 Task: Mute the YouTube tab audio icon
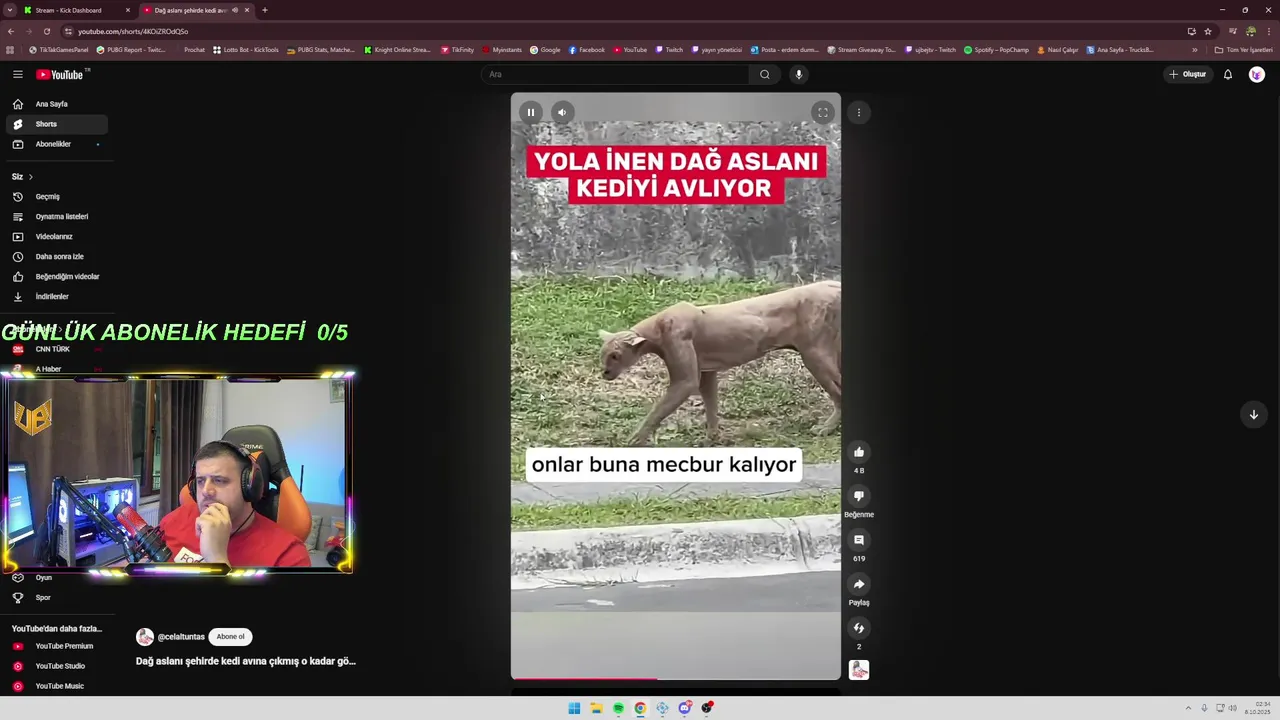click(235, 10)
